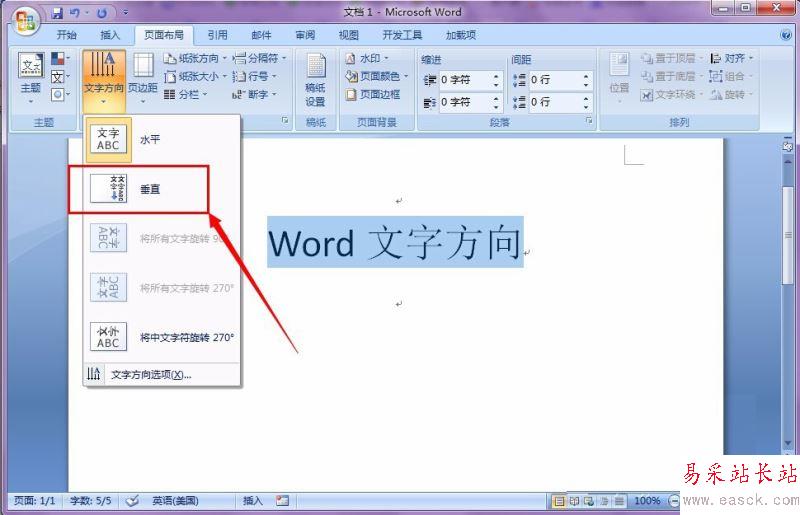This screenshot has height=515, width=800.
Task: Expand Paper Size (纸张大小) dropdown
Action: [195, 77]
